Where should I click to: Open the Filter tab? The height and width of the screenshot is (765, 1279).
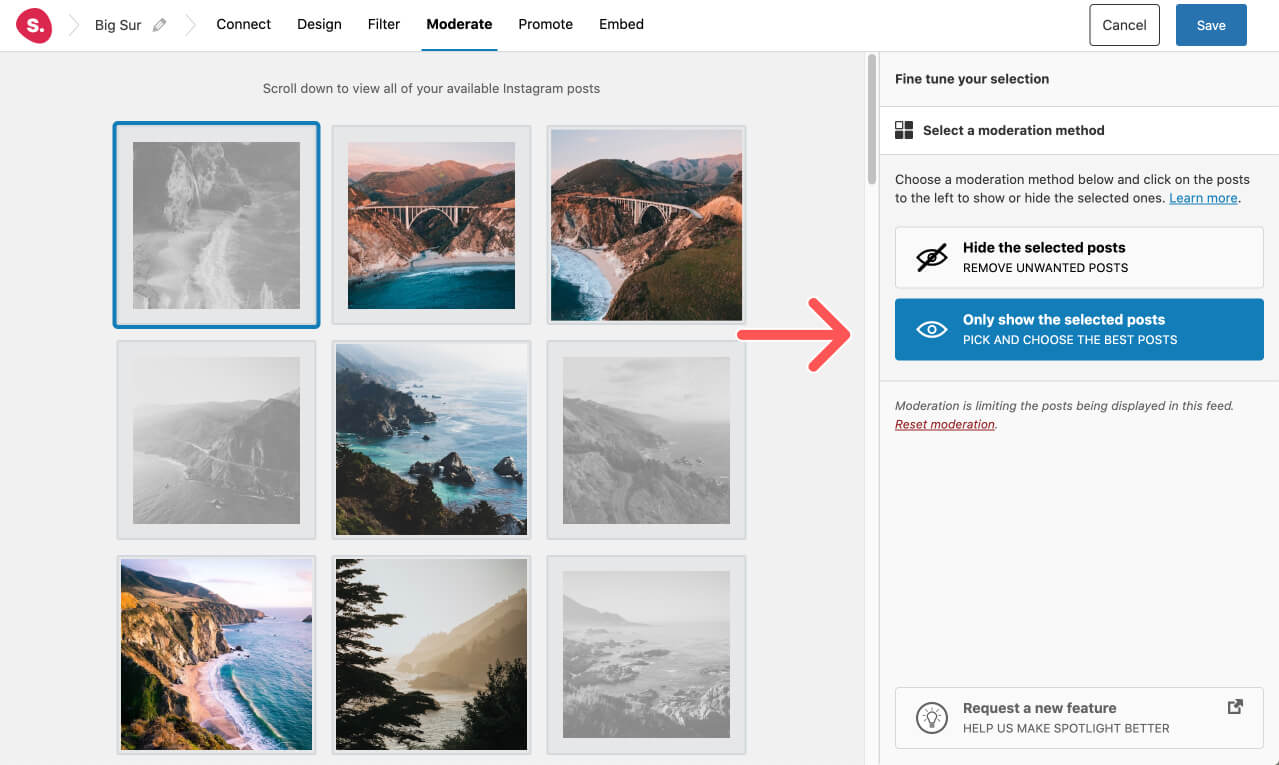(x=384, y=24)
